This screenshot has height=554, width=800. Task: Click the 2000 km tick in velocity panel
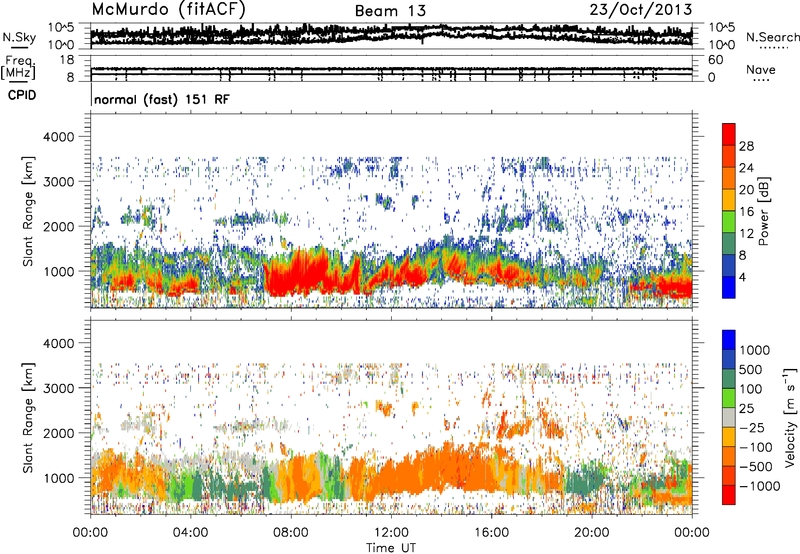point(58,433)
